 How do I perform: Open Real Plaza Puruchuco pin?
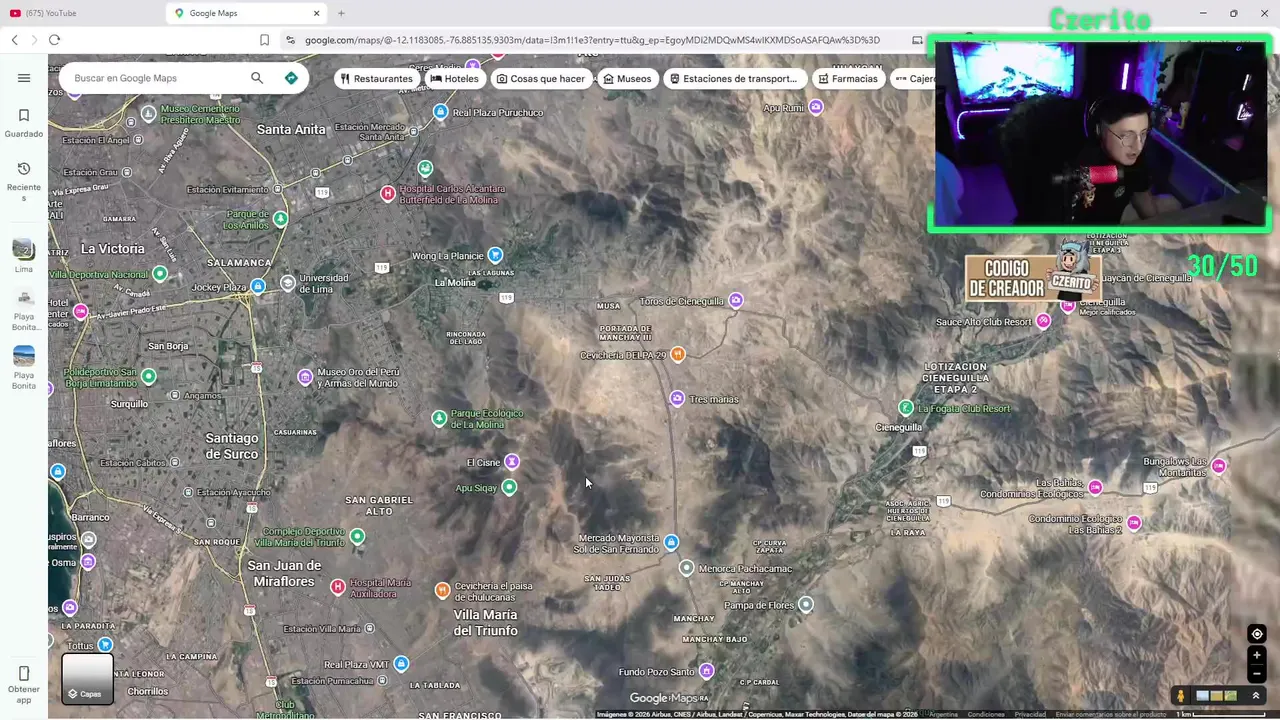click(441, 111)
